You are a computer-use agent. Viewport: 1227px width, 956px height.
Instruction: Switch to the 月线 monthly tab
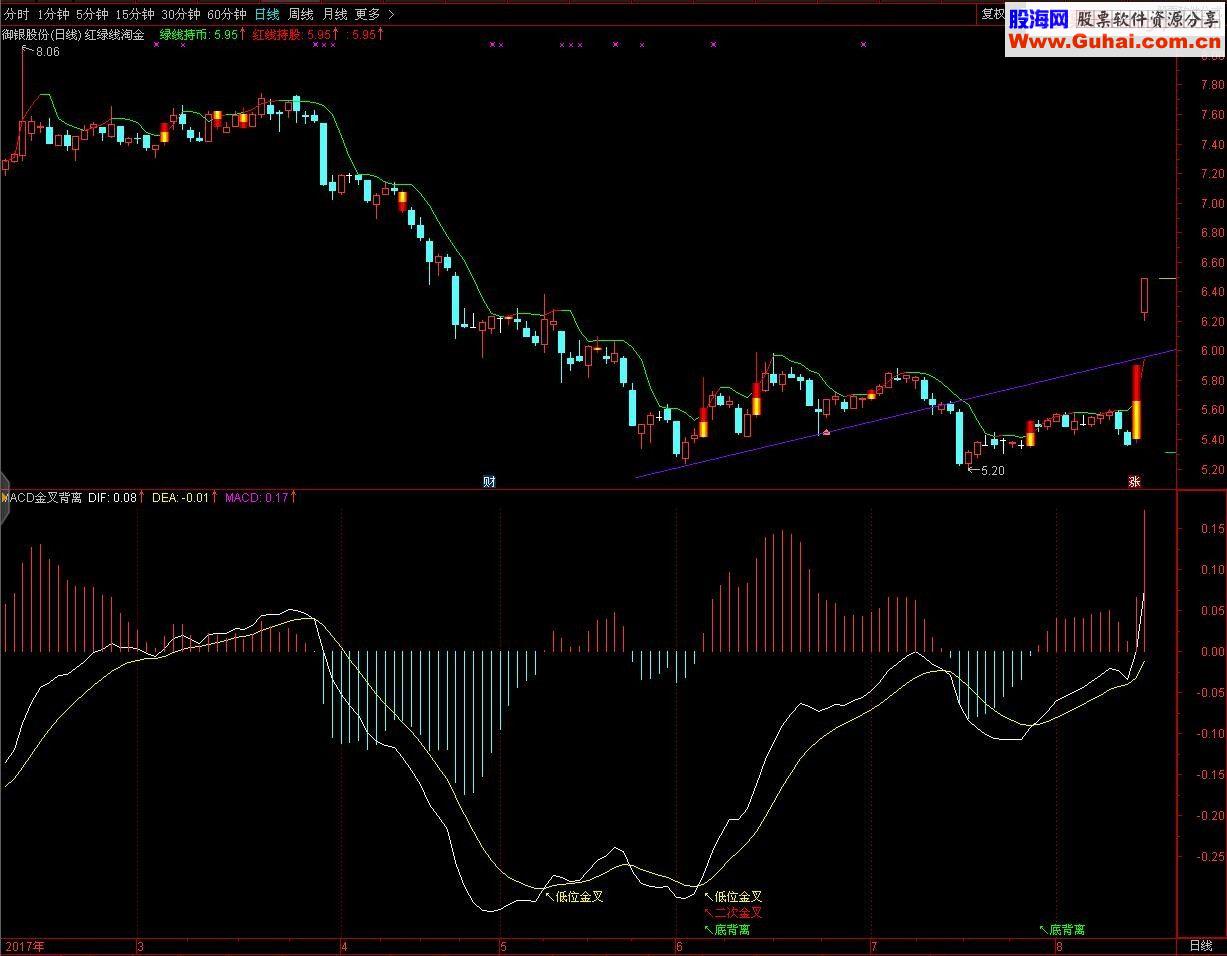[335, 14]
